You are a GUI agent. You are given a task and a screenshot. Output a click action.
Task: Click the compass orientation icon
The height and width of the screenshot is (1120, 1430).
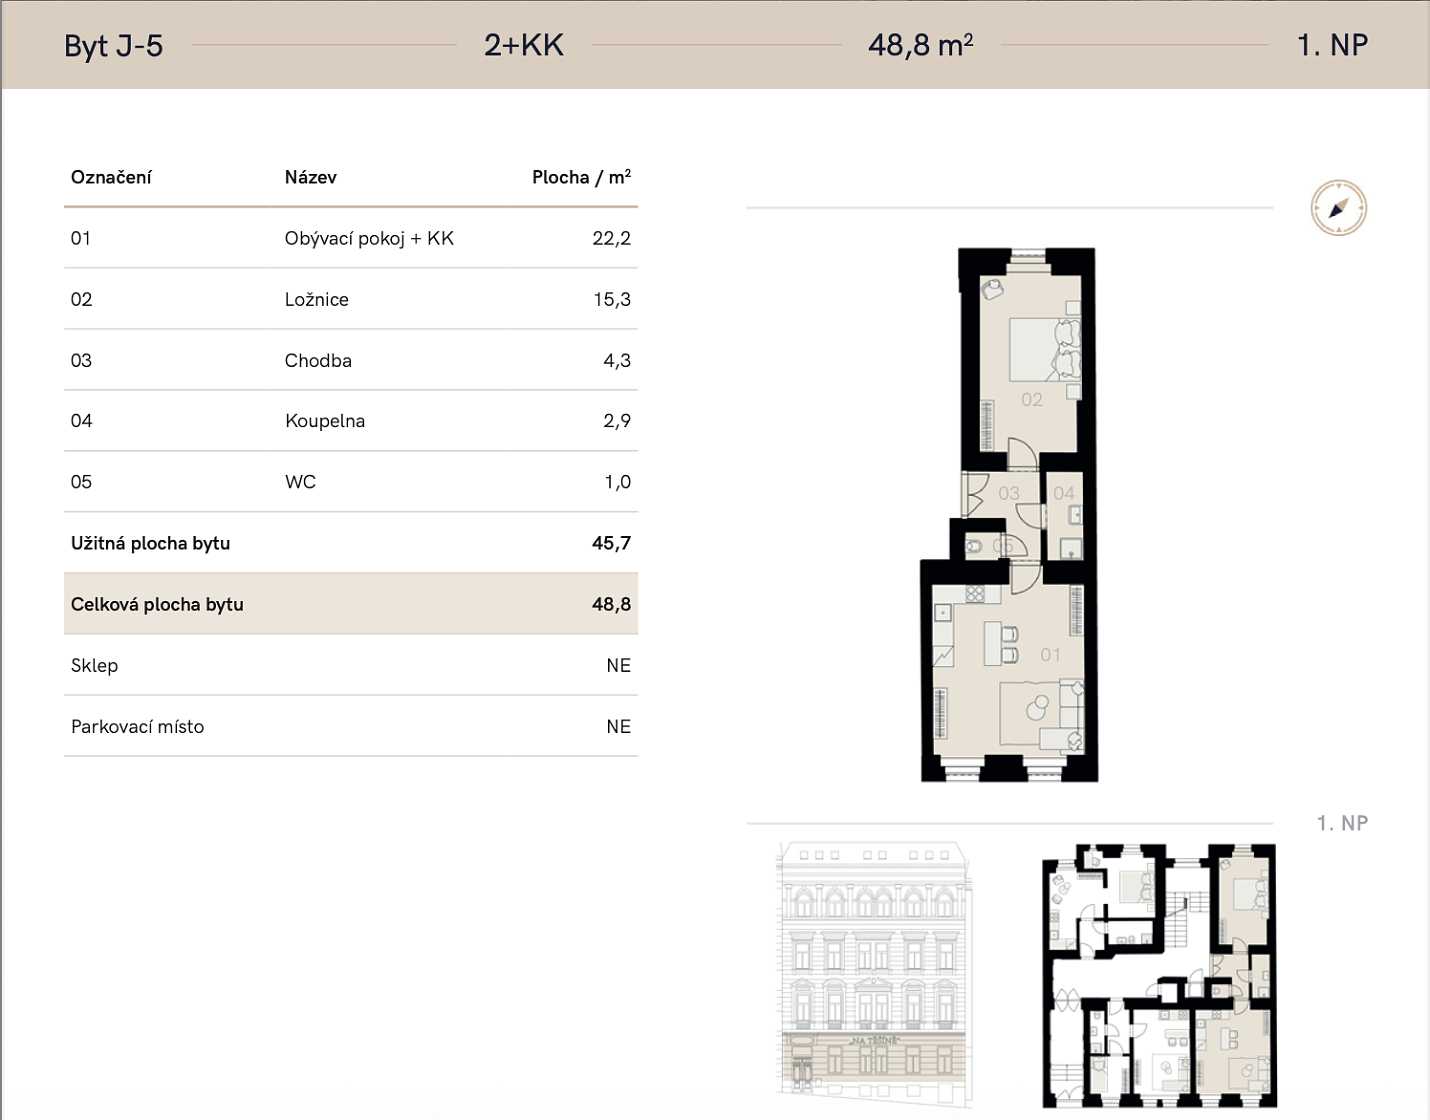[1338, 208]
